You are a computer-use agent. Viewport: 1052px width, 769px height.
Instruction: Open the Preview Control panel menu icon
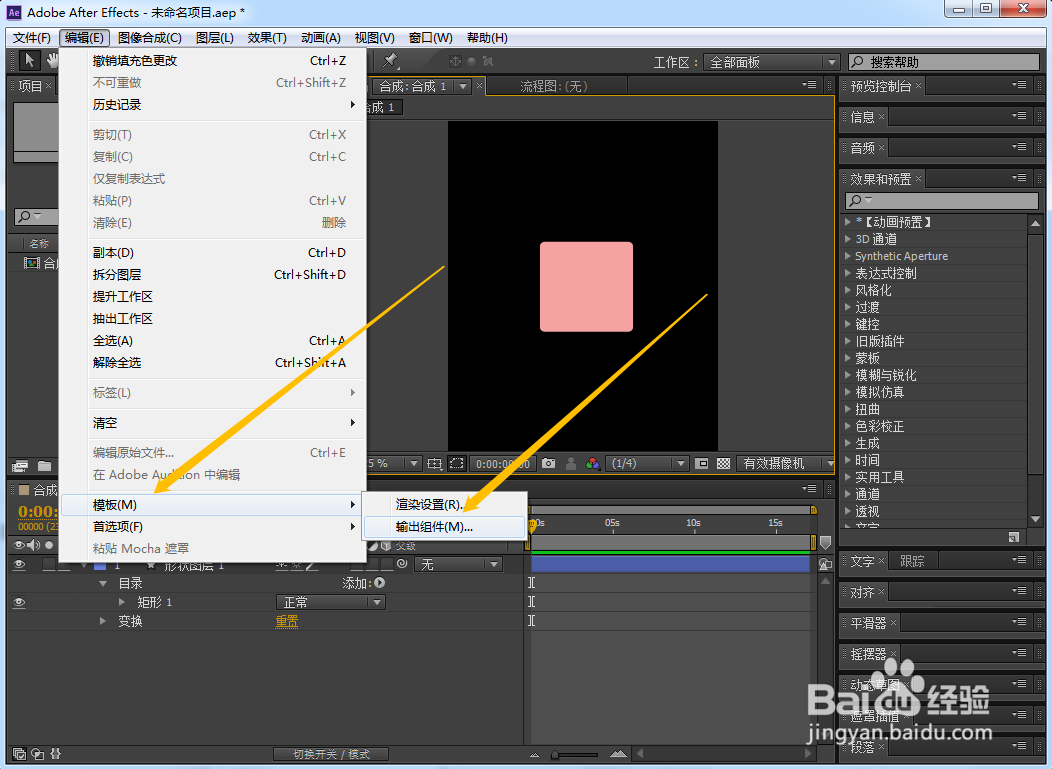pyautogui.click(x=1019, y=85)
